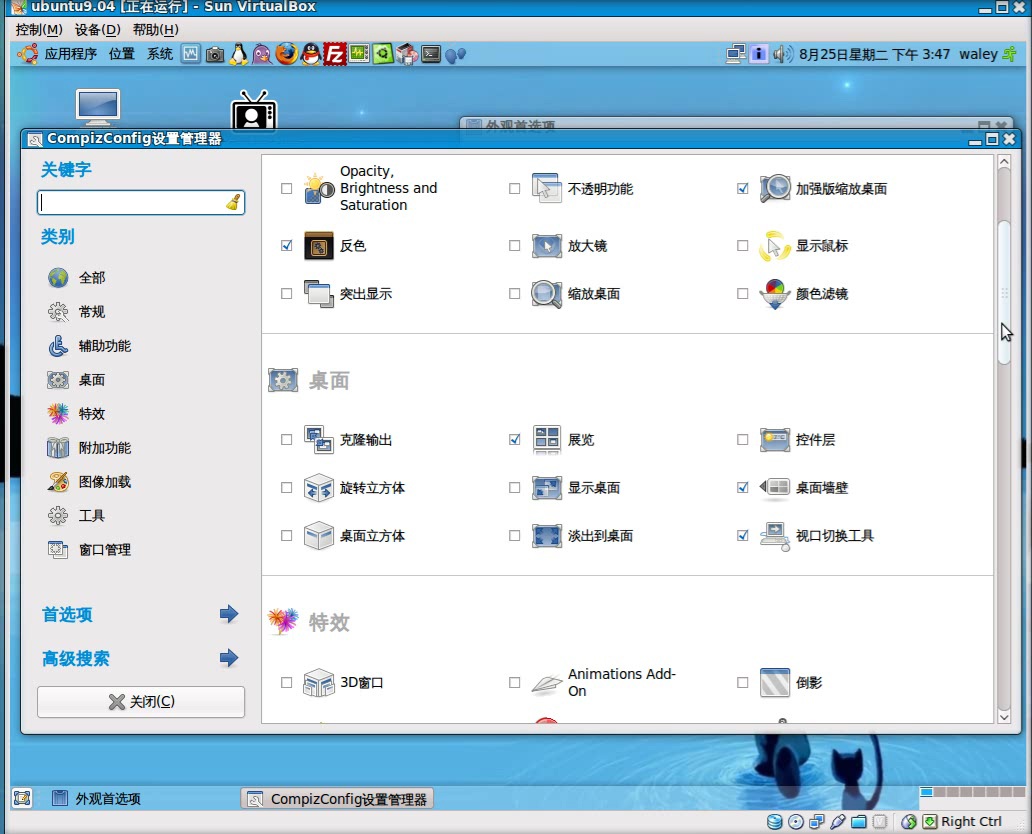
Task: Open the 应用程序 panel menu
Action: point(70,54)
